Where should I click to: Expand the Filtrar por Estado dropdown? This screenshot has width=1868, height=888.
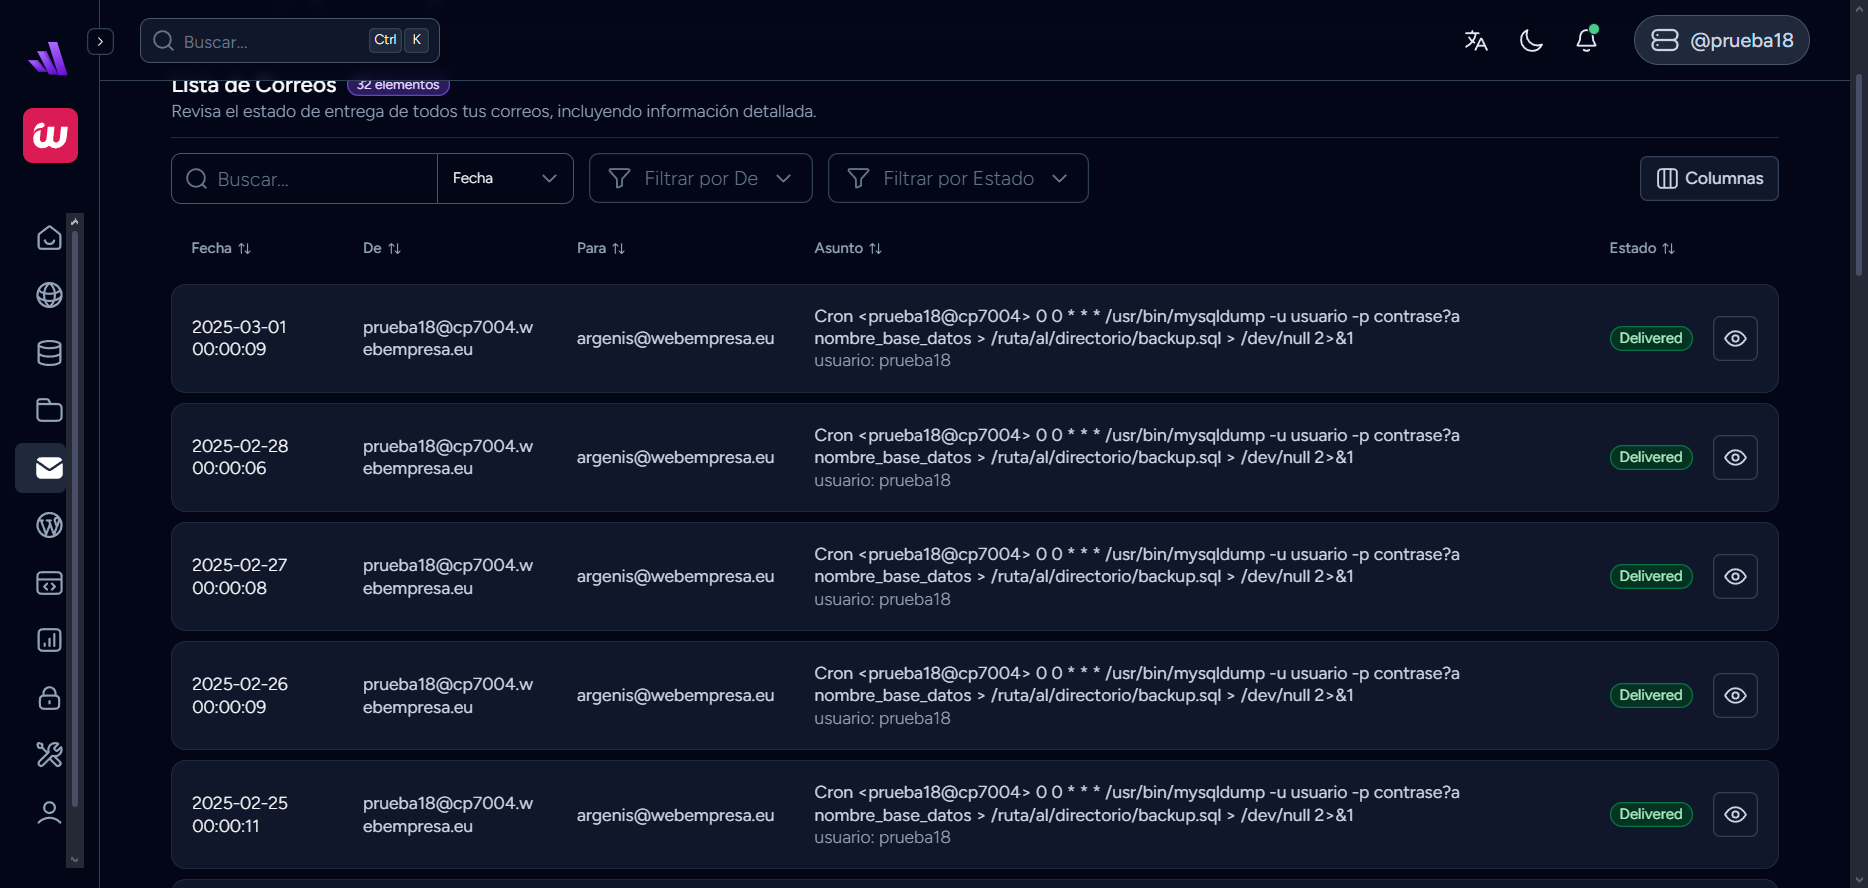pos(957,179)
